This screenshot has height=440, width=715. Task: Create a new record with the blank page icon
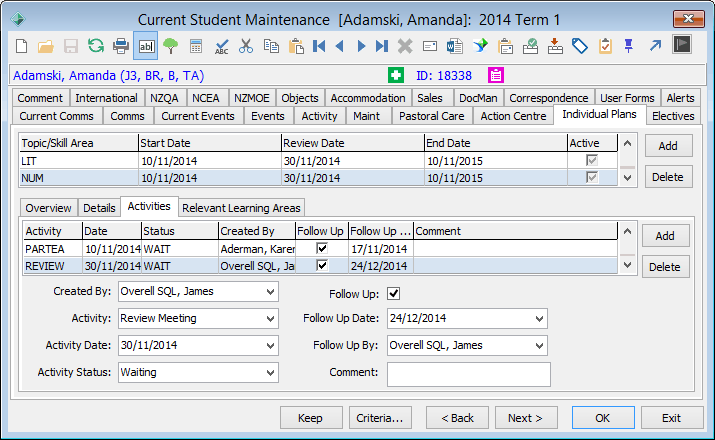21,46
